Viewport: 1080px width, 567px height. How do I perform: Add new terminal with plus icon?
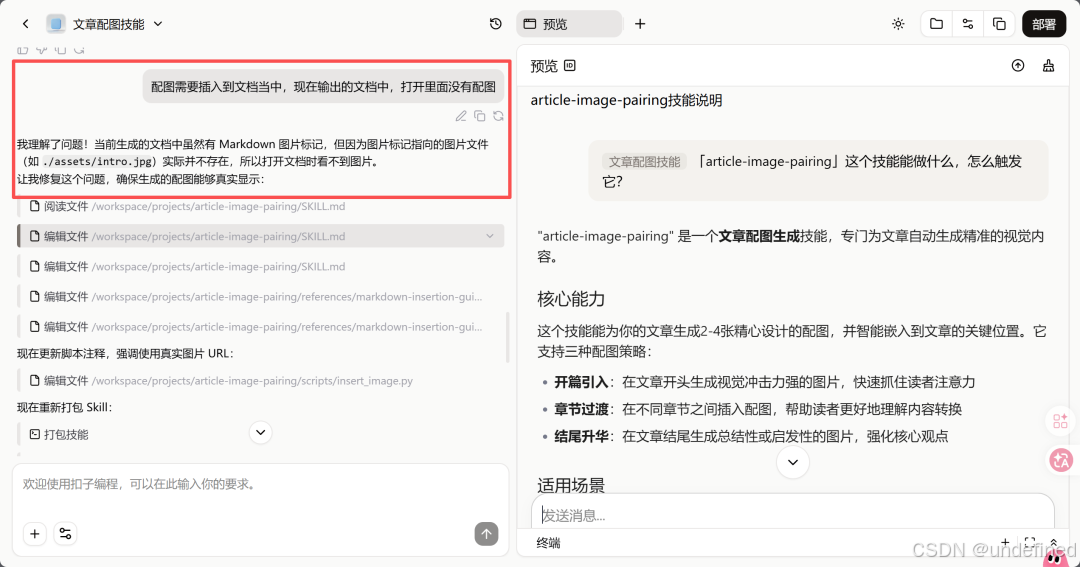pyautogui.click(x=1005, y=543)
